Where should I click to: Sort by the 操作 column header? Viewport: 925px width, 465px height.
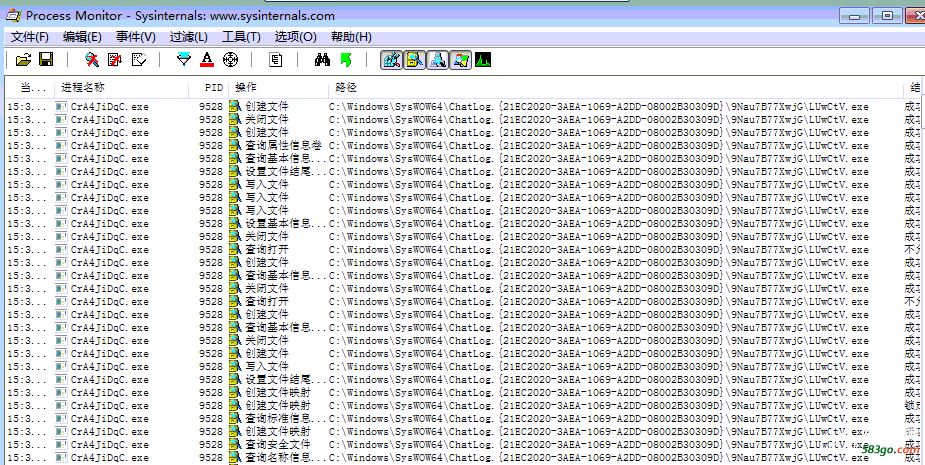pyautogui.click(x=278, y=87)
